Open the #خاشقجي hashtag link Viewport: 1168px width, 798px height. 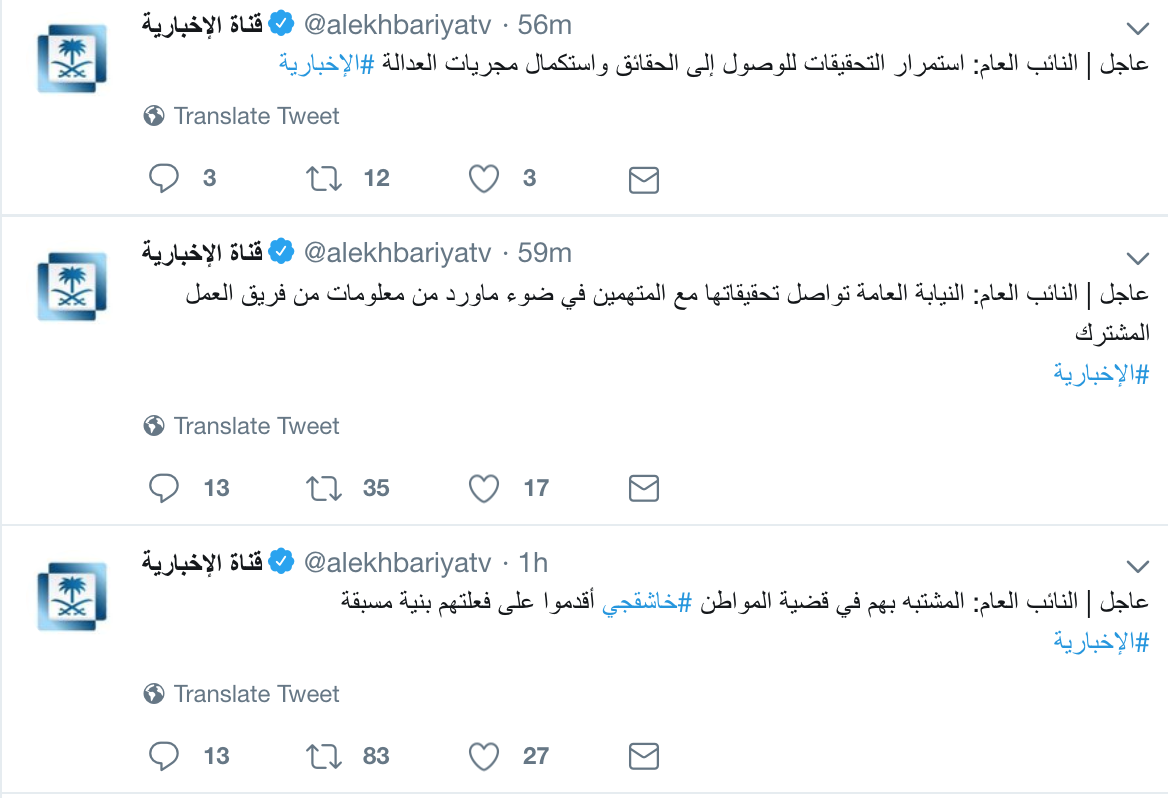click(x=647, y=601)
